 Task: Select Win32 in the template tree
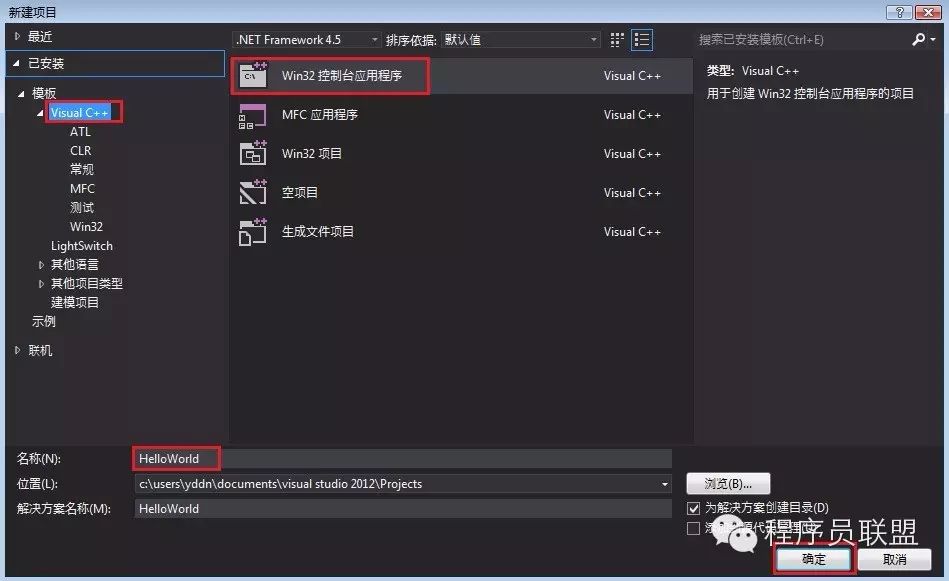click(x=87, y=227)
